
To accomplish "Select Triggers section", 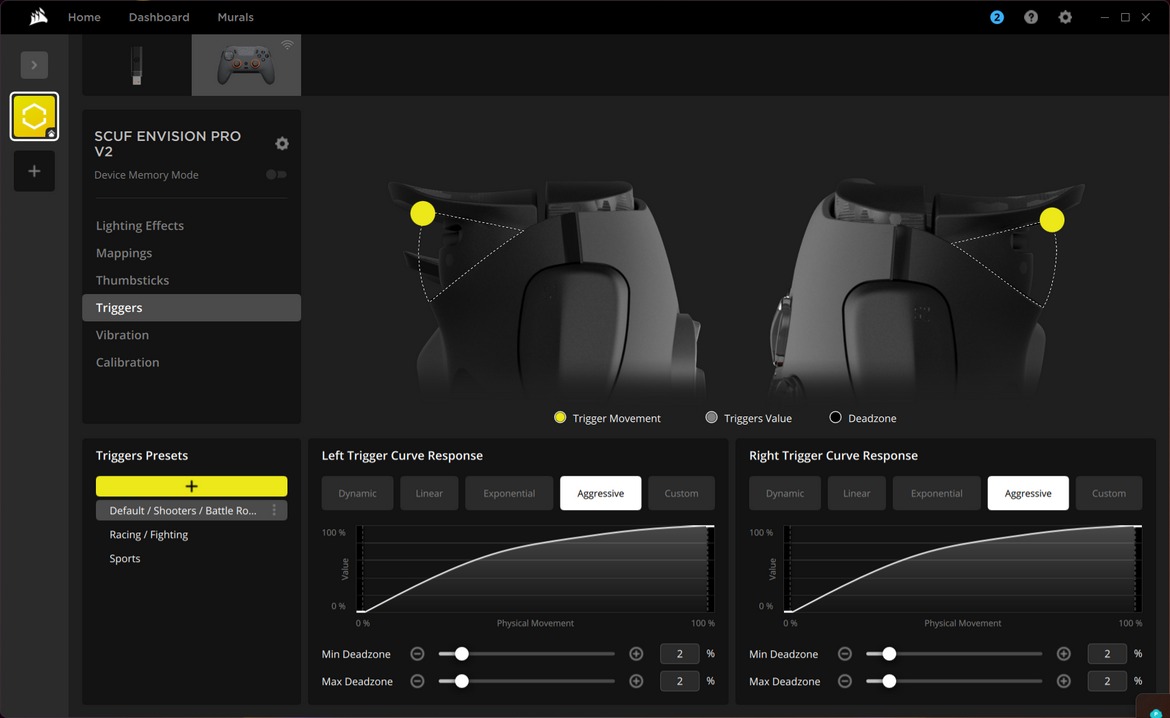I will (192, 308).
